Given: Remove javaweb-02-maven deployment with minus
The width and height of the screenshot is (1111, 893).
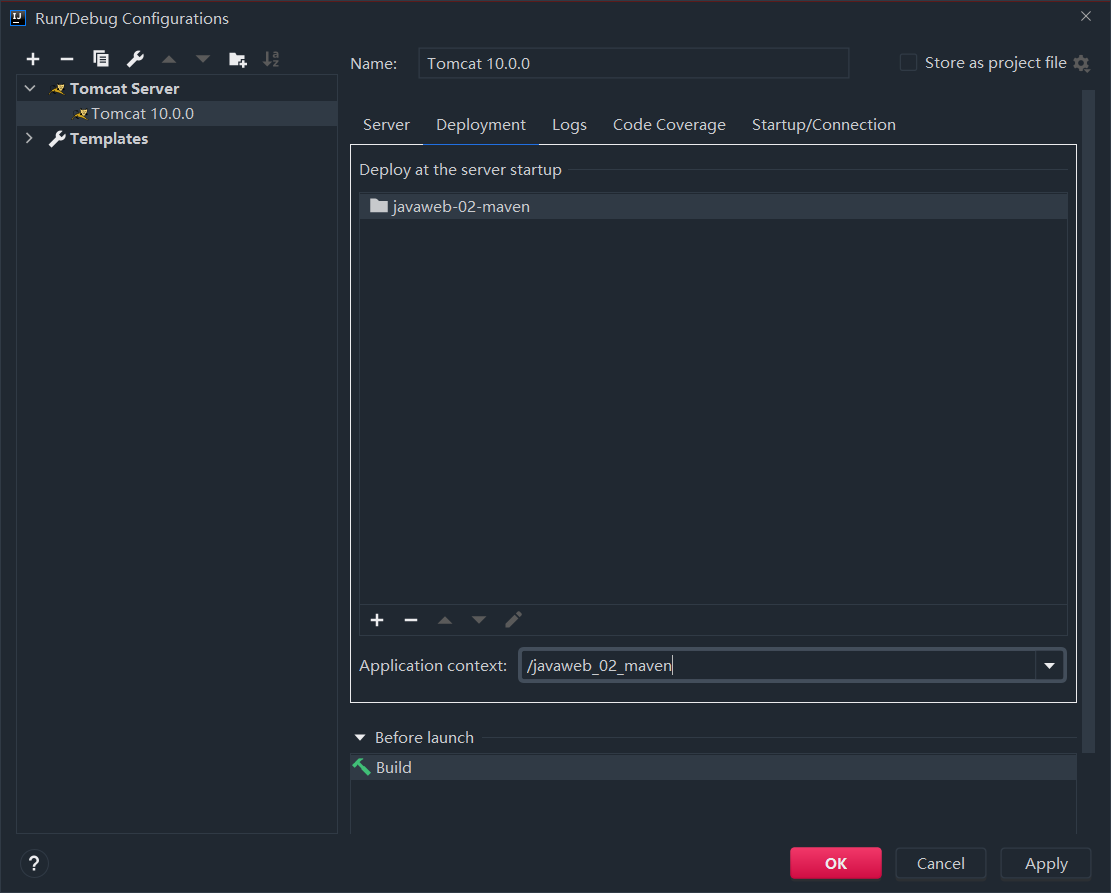Looking at the screenshot, I should point(411,620).
